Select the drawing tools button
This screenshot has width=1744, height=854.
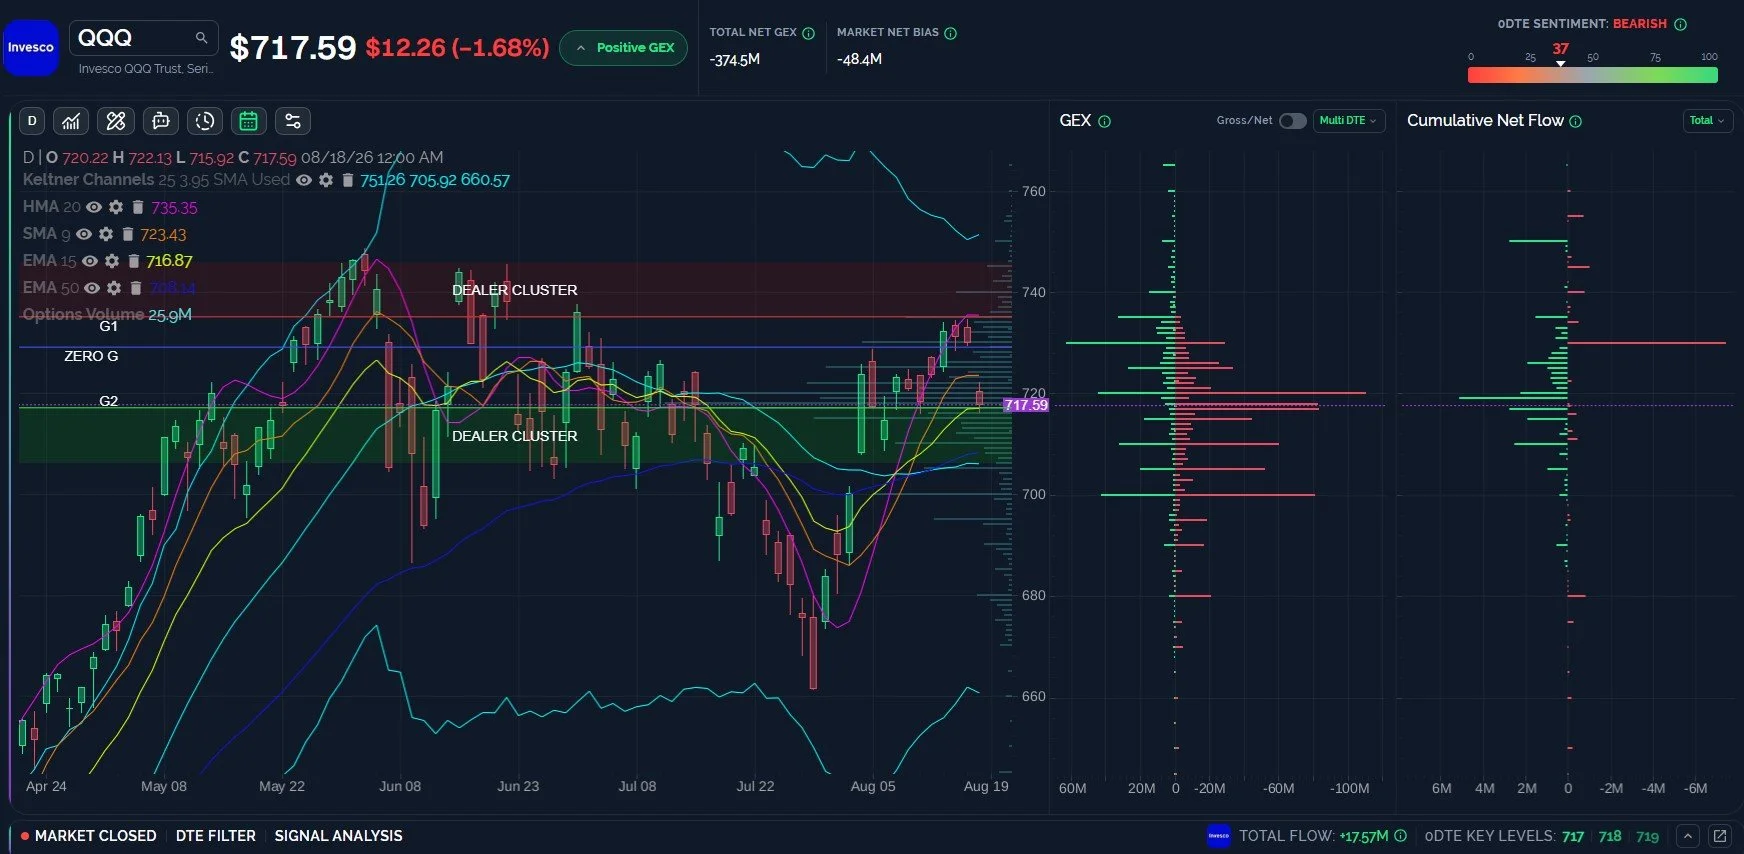pyautogui.click(x=116, y=121)
